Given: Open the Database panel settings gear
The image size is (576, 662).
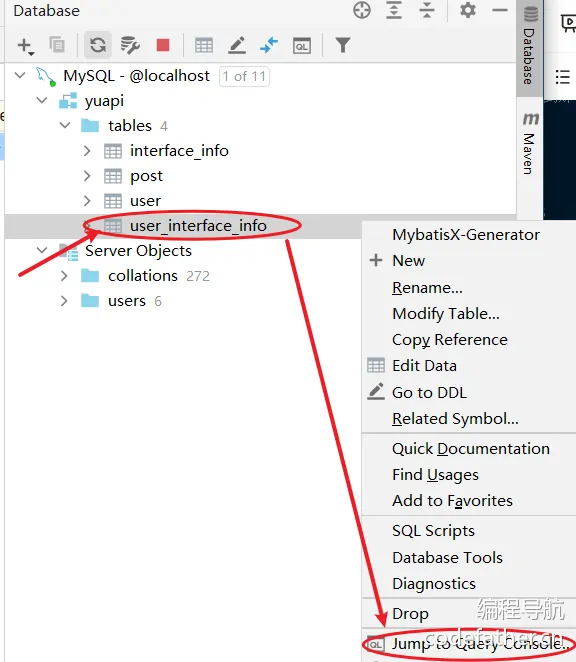Looking at the screenshot, I should point(467,10).
